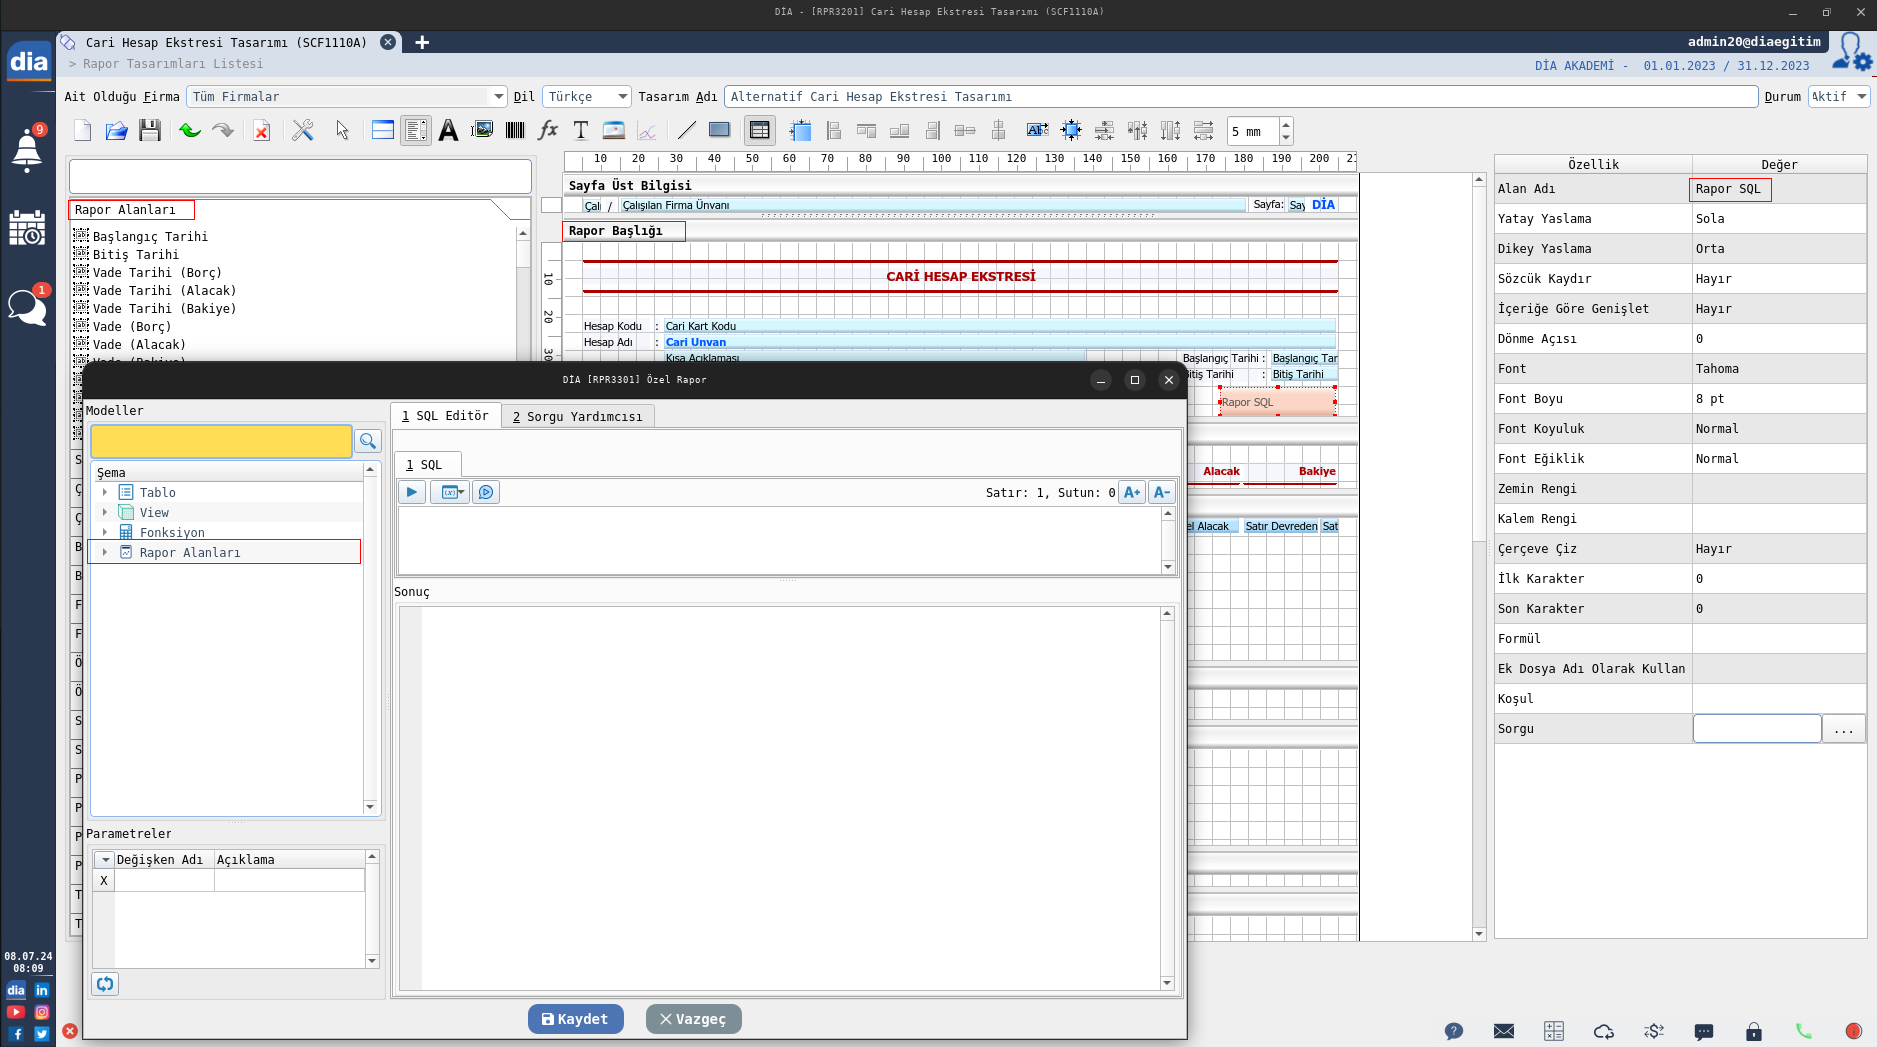Open the notifications bell in sidebar

pos(27,151)
